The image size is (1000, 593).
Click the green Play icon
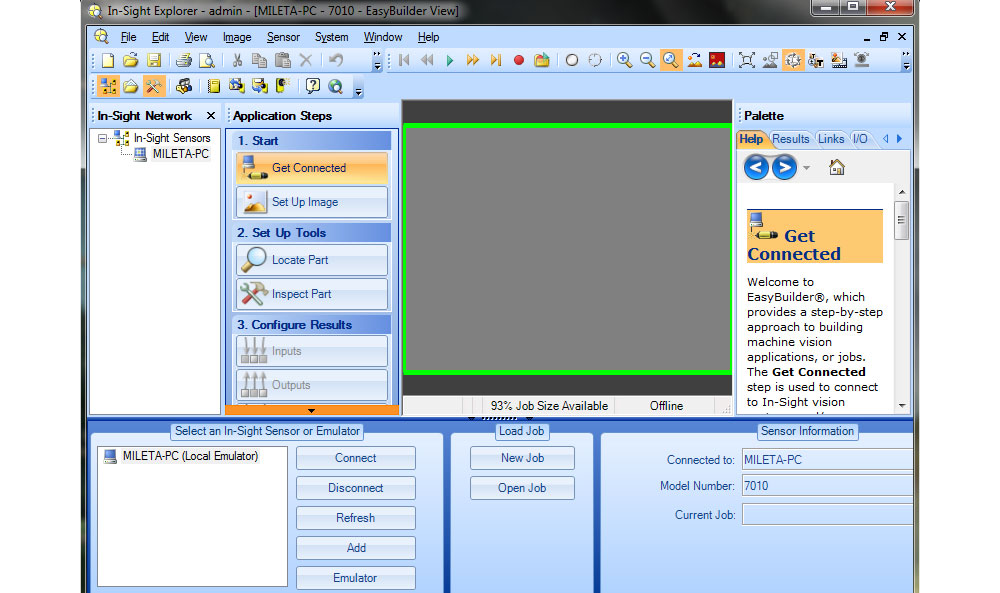pos(450,61)
